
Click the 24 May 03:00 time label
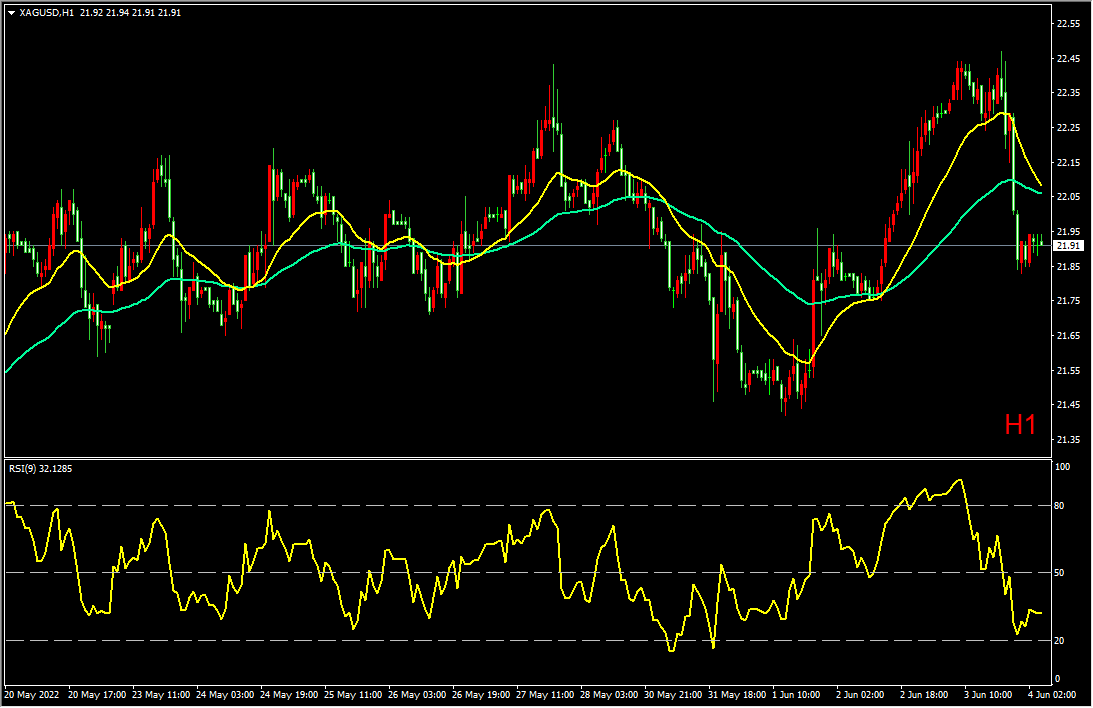(x=224, y=695)
